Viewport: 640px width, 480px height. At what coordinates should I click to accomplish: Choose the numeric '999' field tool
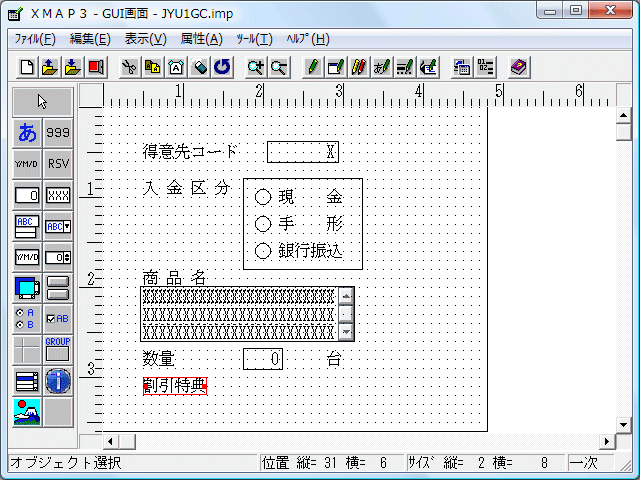58,132
